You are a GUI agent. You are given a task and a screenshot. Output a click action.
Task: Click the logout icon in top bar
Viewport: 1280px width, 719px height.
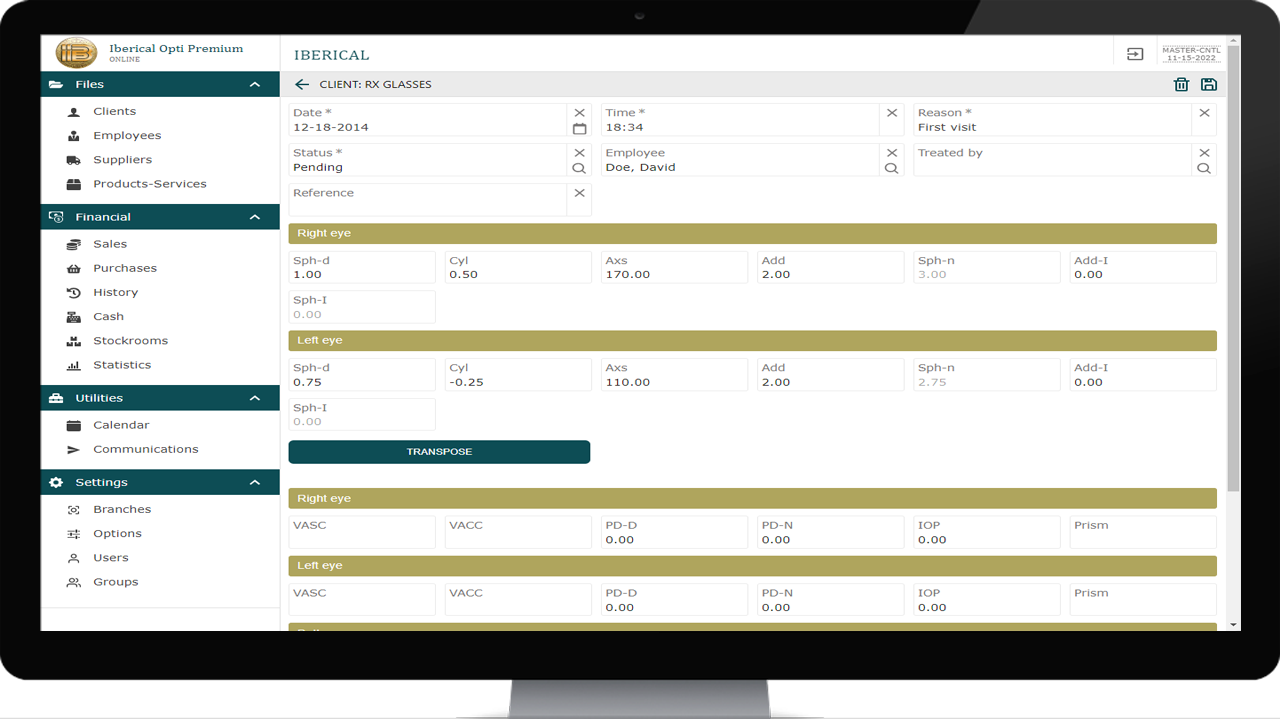[x=1135, y=55]
